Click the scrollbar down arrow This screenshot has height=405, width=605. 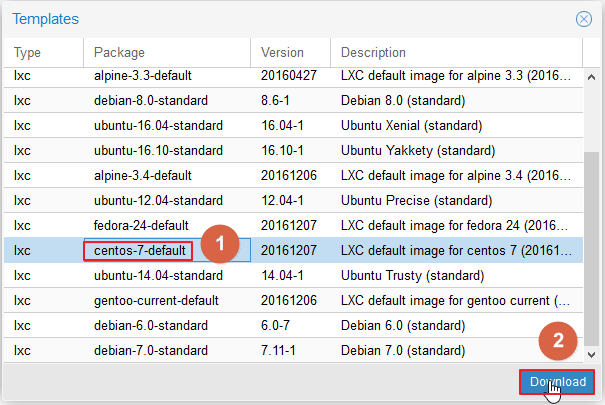click(591, 354)
